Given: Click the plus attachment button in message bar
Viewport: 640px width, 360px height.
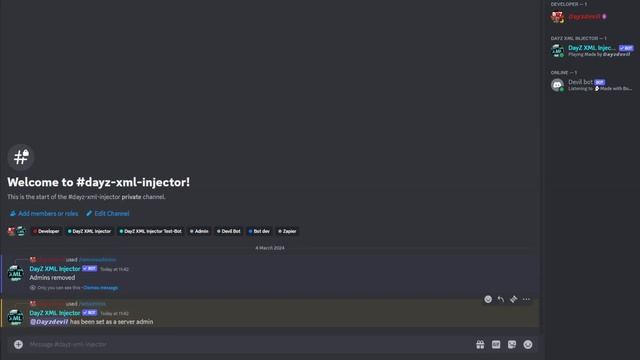Looking at the screenshot, I should 18,344.
